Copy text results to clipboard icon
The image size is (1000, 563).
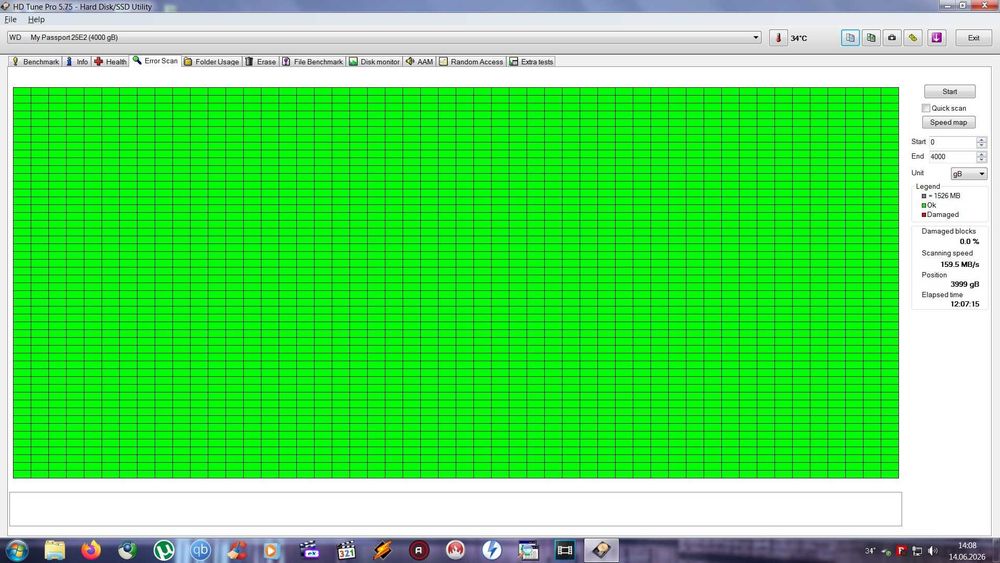(x=850, y=38)
